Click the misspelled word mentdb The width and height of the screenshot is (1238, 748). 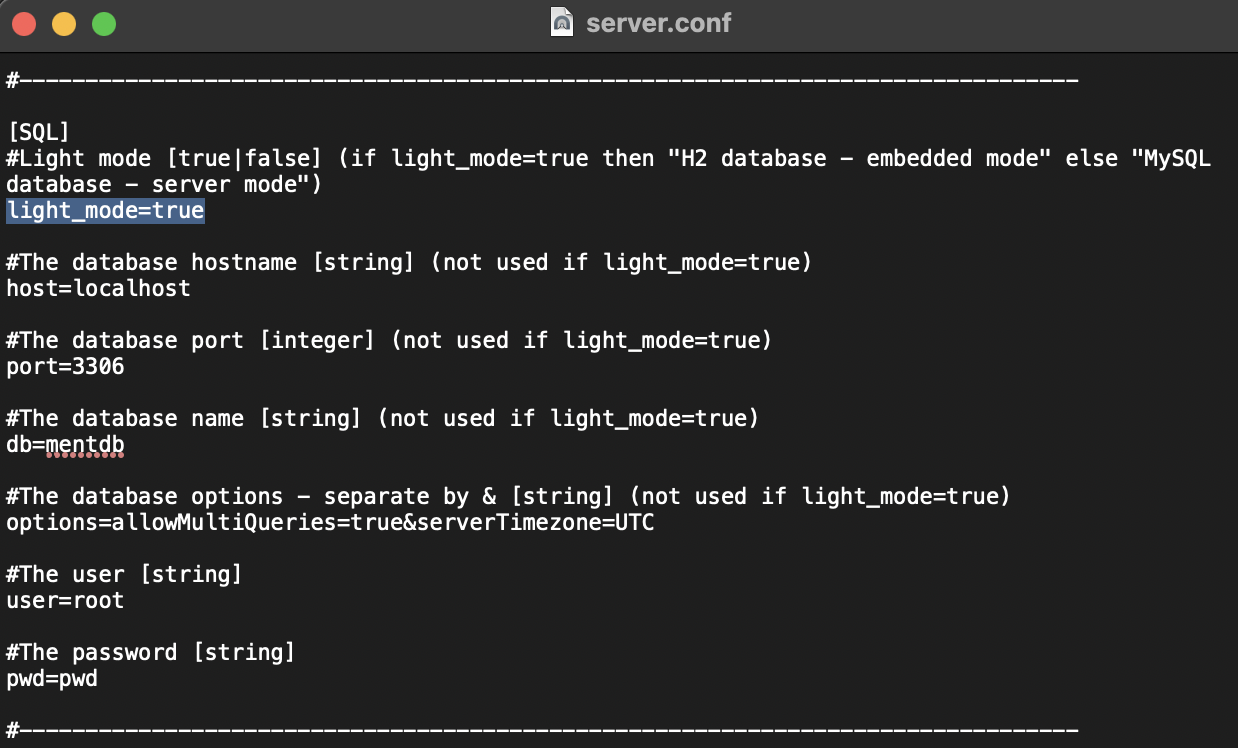(85, 444)
